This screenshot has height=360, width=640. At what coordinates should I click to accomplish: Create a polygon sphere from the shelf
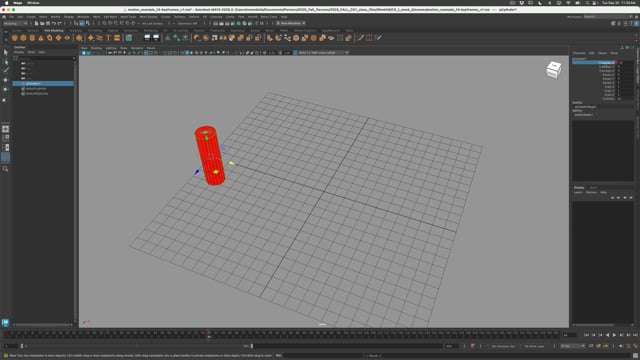[15, 38]
